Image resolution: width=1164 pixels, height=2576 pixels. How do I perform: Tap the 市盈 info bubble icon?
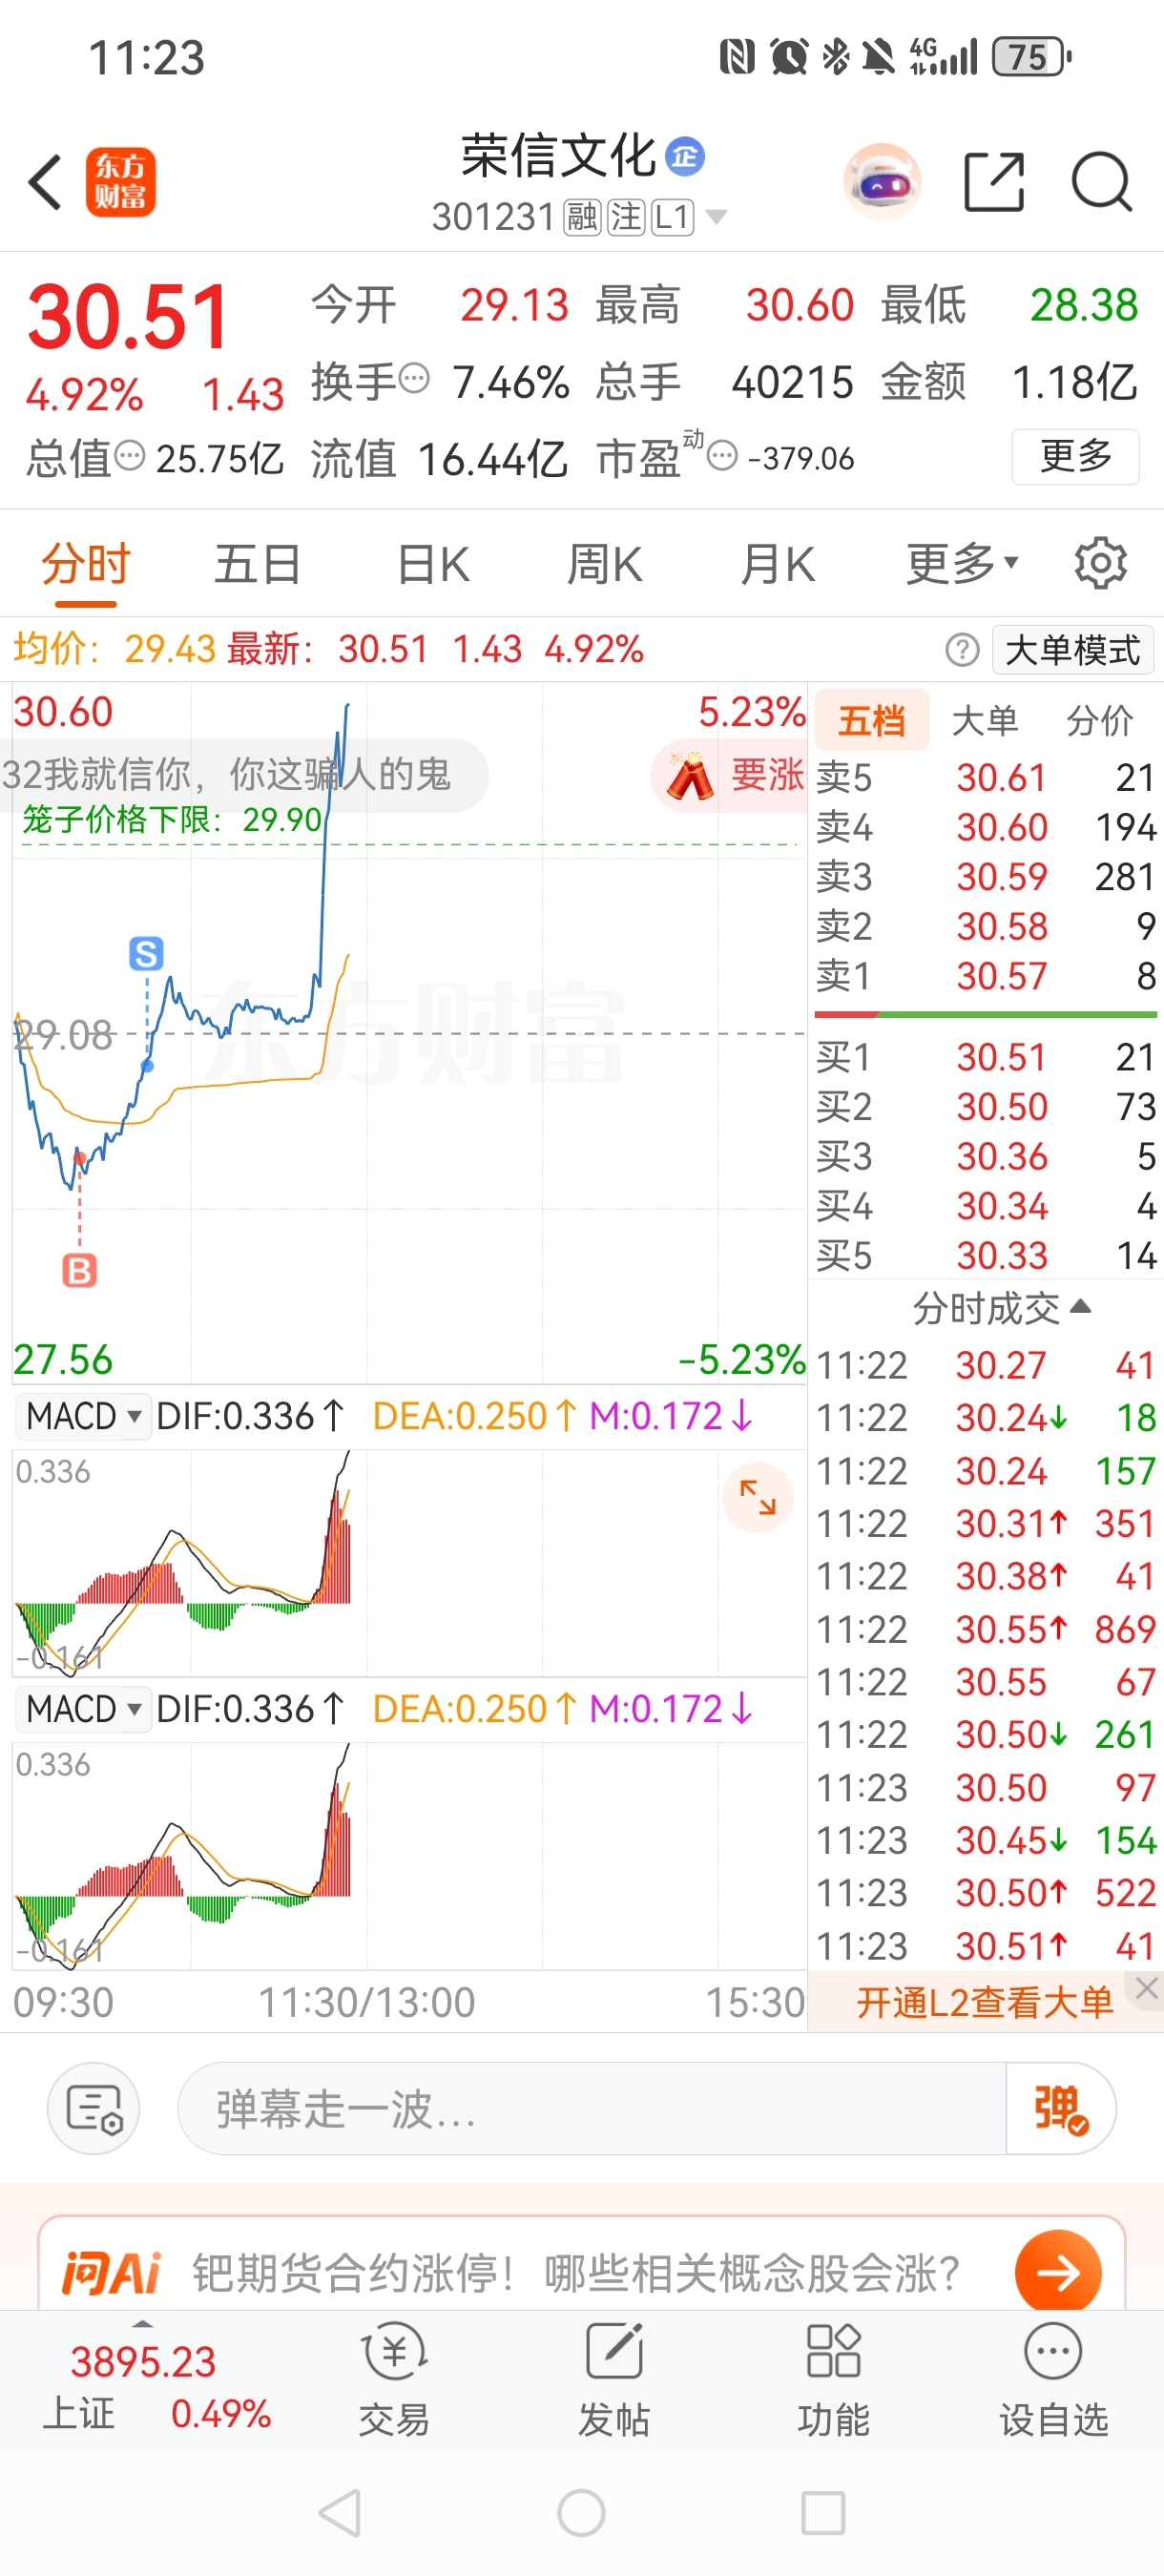click(722, 456)
